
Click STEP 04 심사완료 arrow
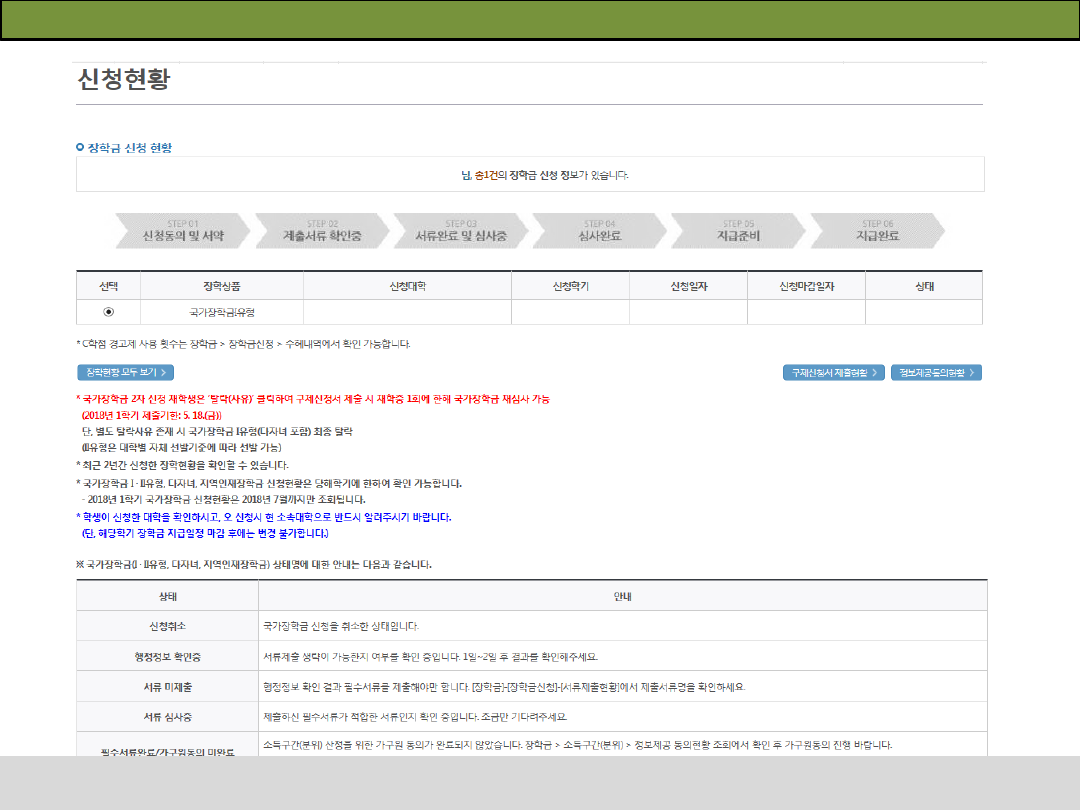(599, 231)
